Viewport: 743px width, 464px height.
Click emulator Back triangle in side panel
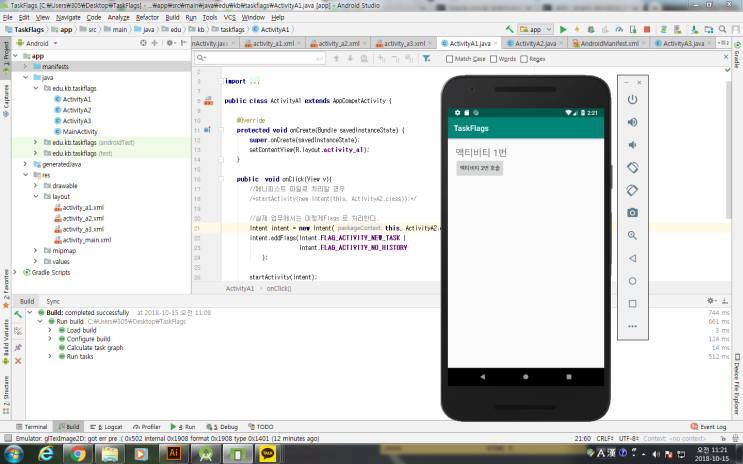point(632,258)
